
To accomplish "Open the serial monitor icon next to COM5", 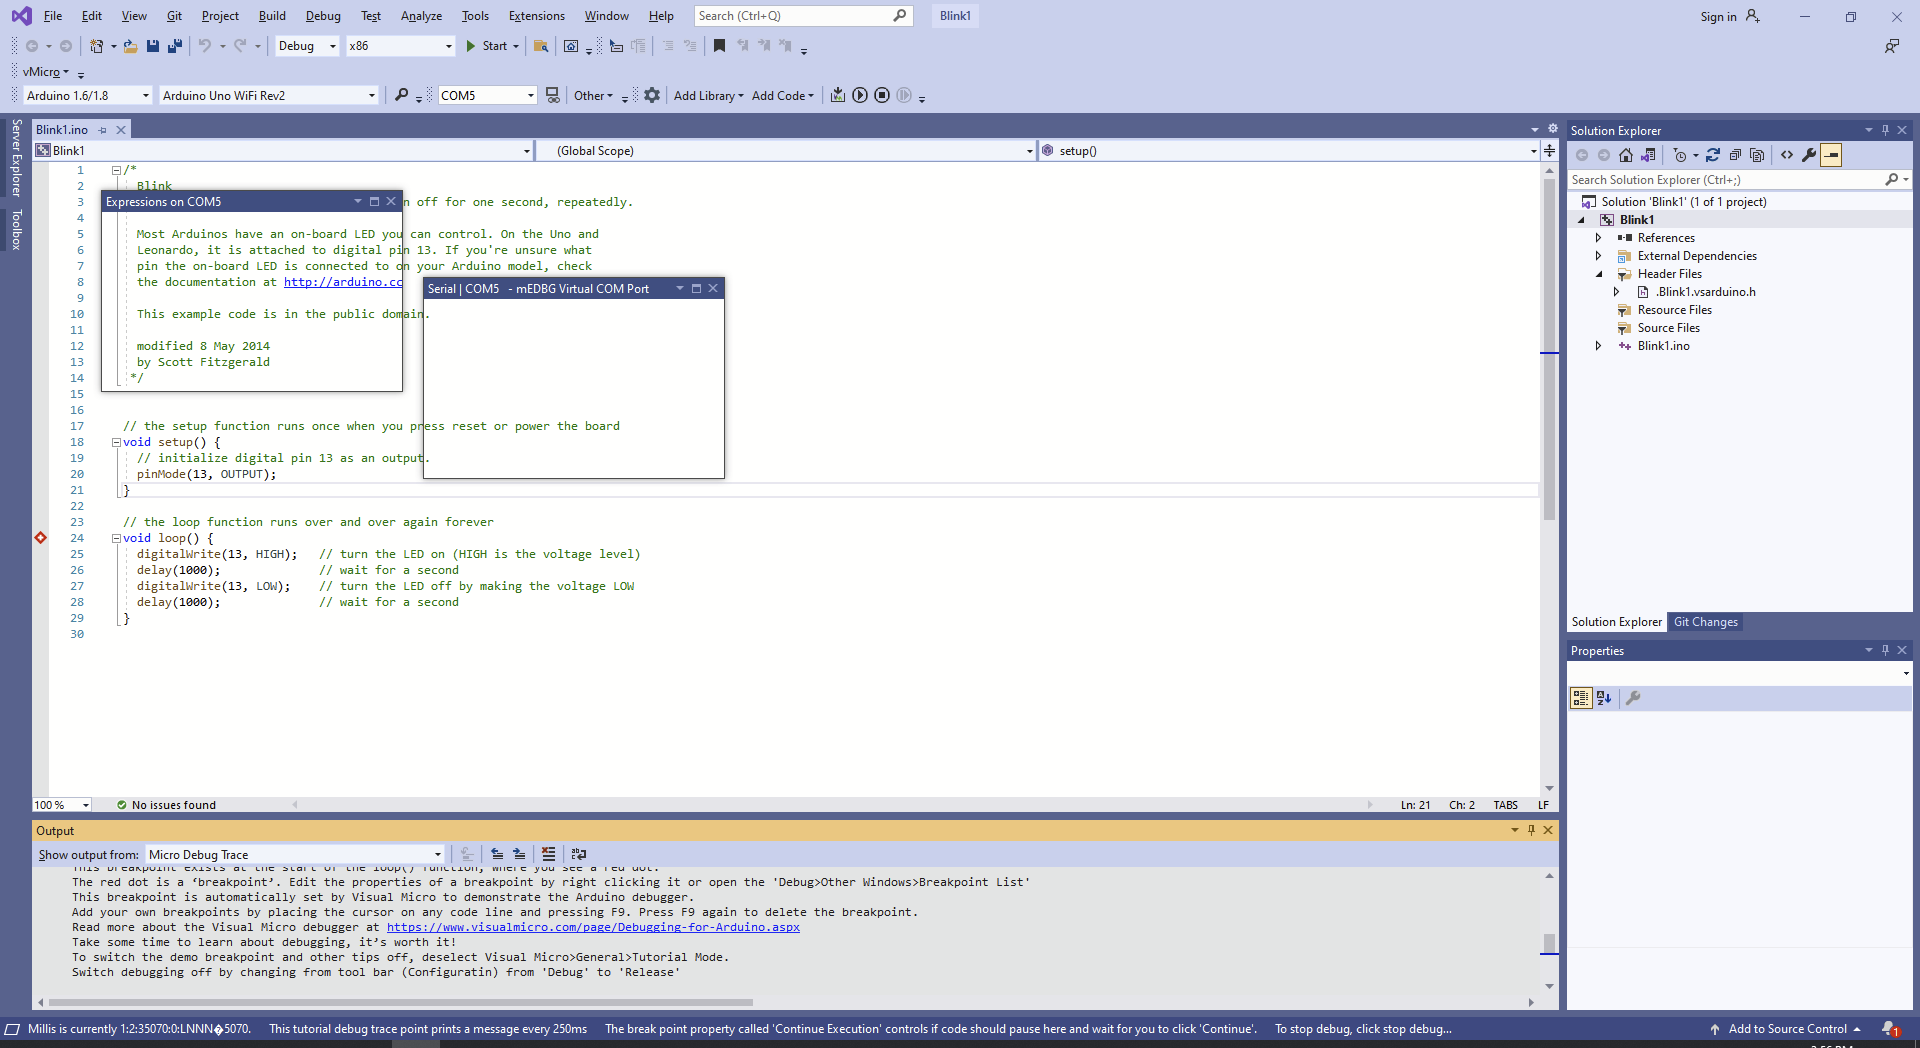I will click(x=552, y=95).
